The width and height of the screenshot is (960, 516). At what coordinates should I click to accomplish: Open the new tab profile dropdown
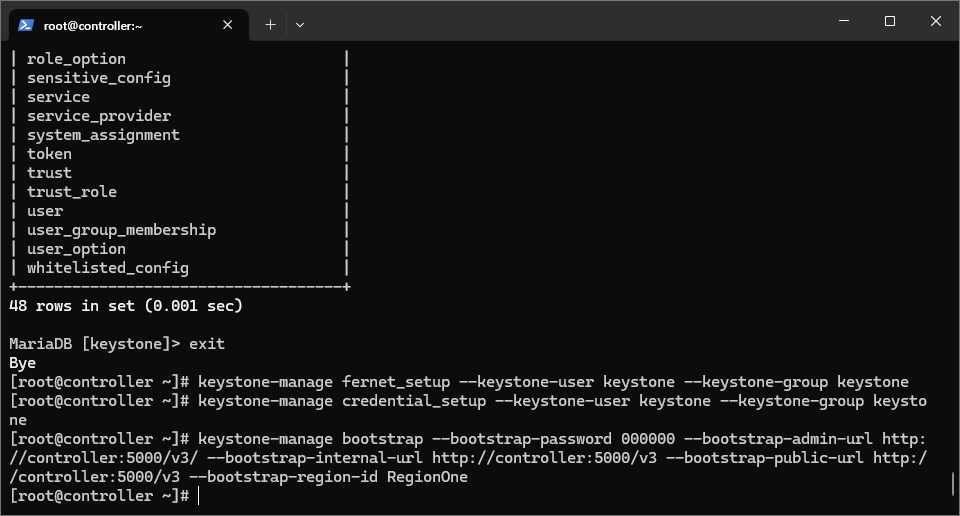pos(300,25)
